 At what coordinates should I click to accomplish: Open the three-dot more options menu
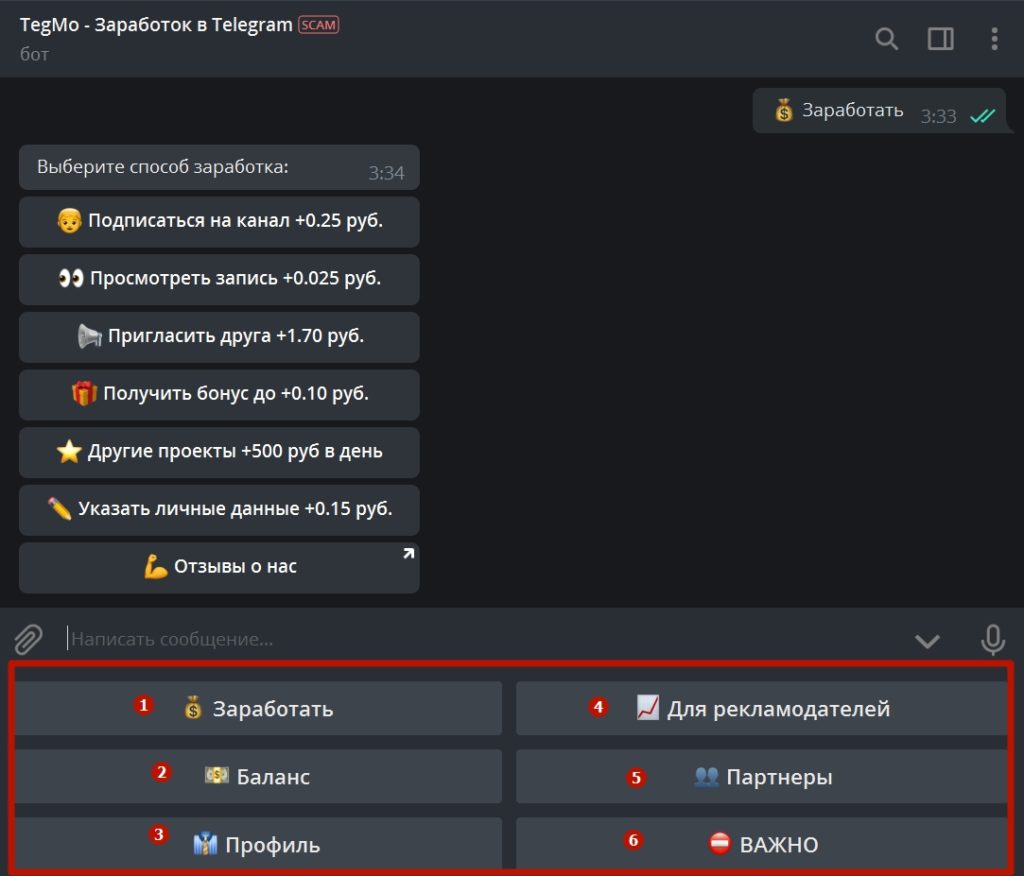994,39
